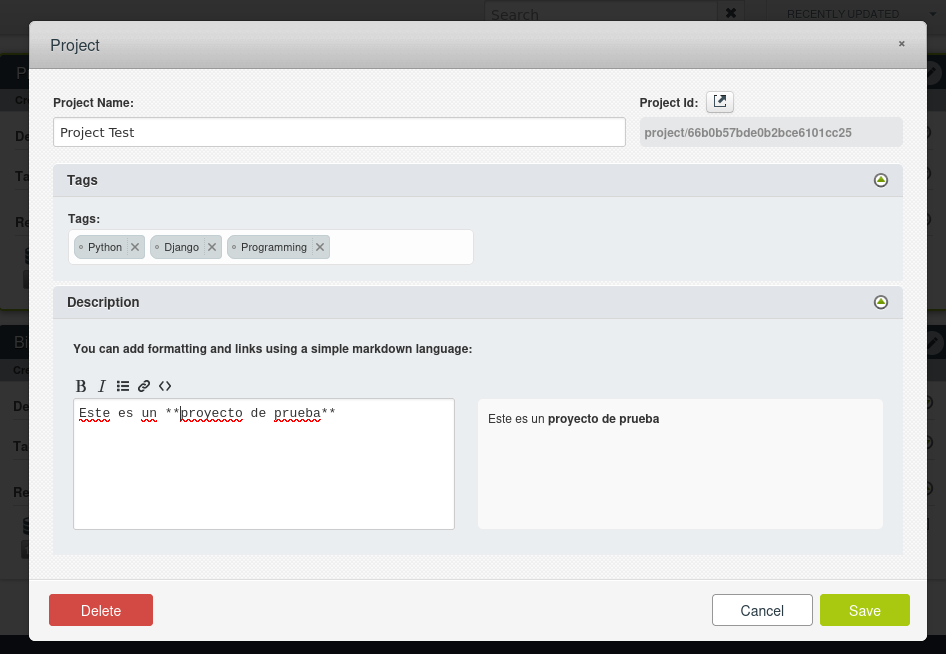Click the Bold formatting icon
946x654 pixels.
pyautogui.click(x=81, y=386)
